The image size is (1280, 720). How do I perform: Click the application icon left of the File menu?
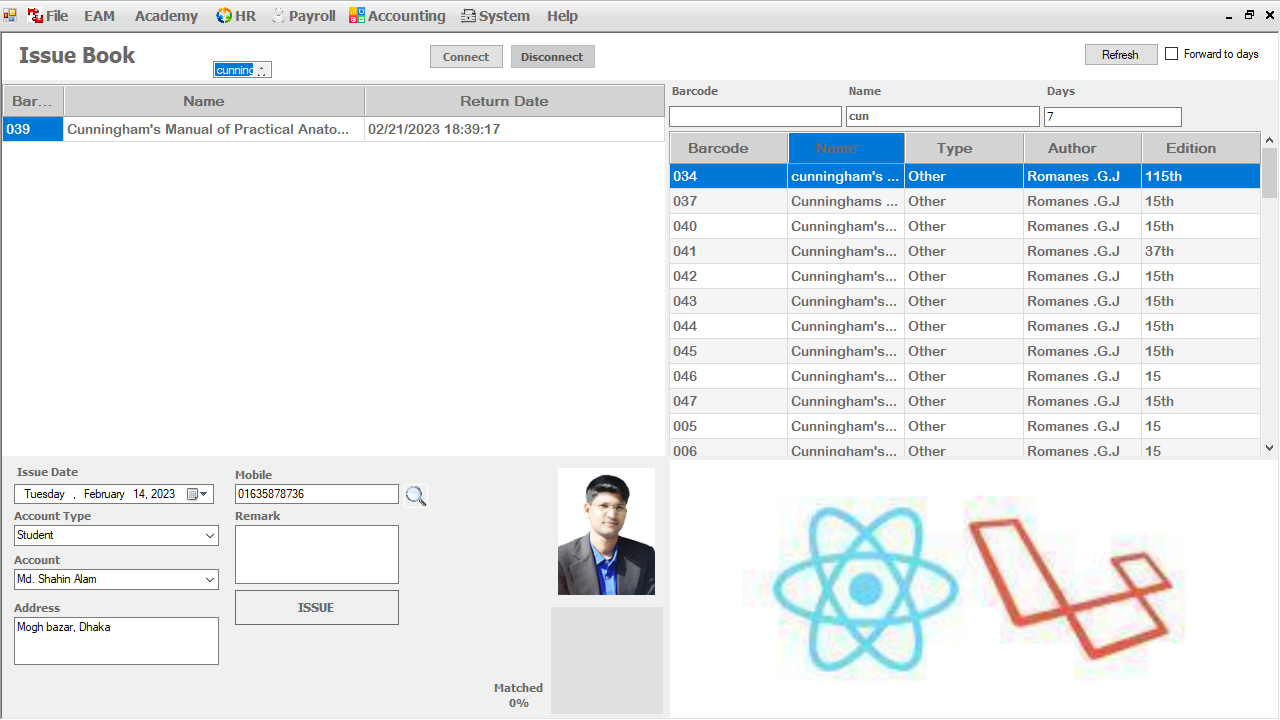coord(10,15)
